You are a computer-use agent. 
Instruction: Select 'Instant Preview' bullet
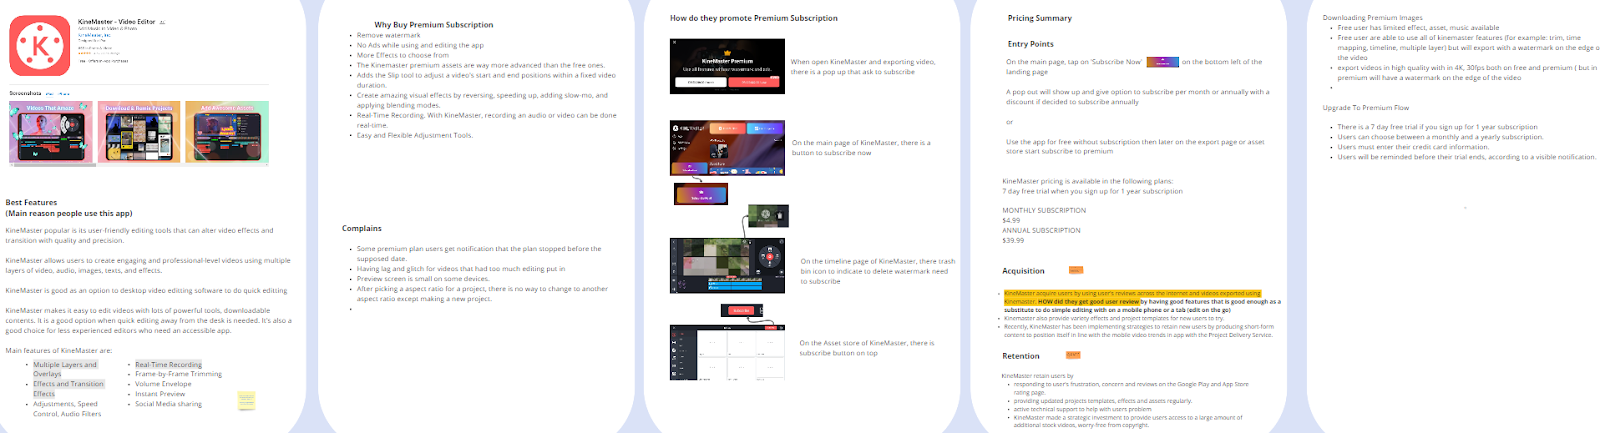pyautogui.click(x=160, y=394)
